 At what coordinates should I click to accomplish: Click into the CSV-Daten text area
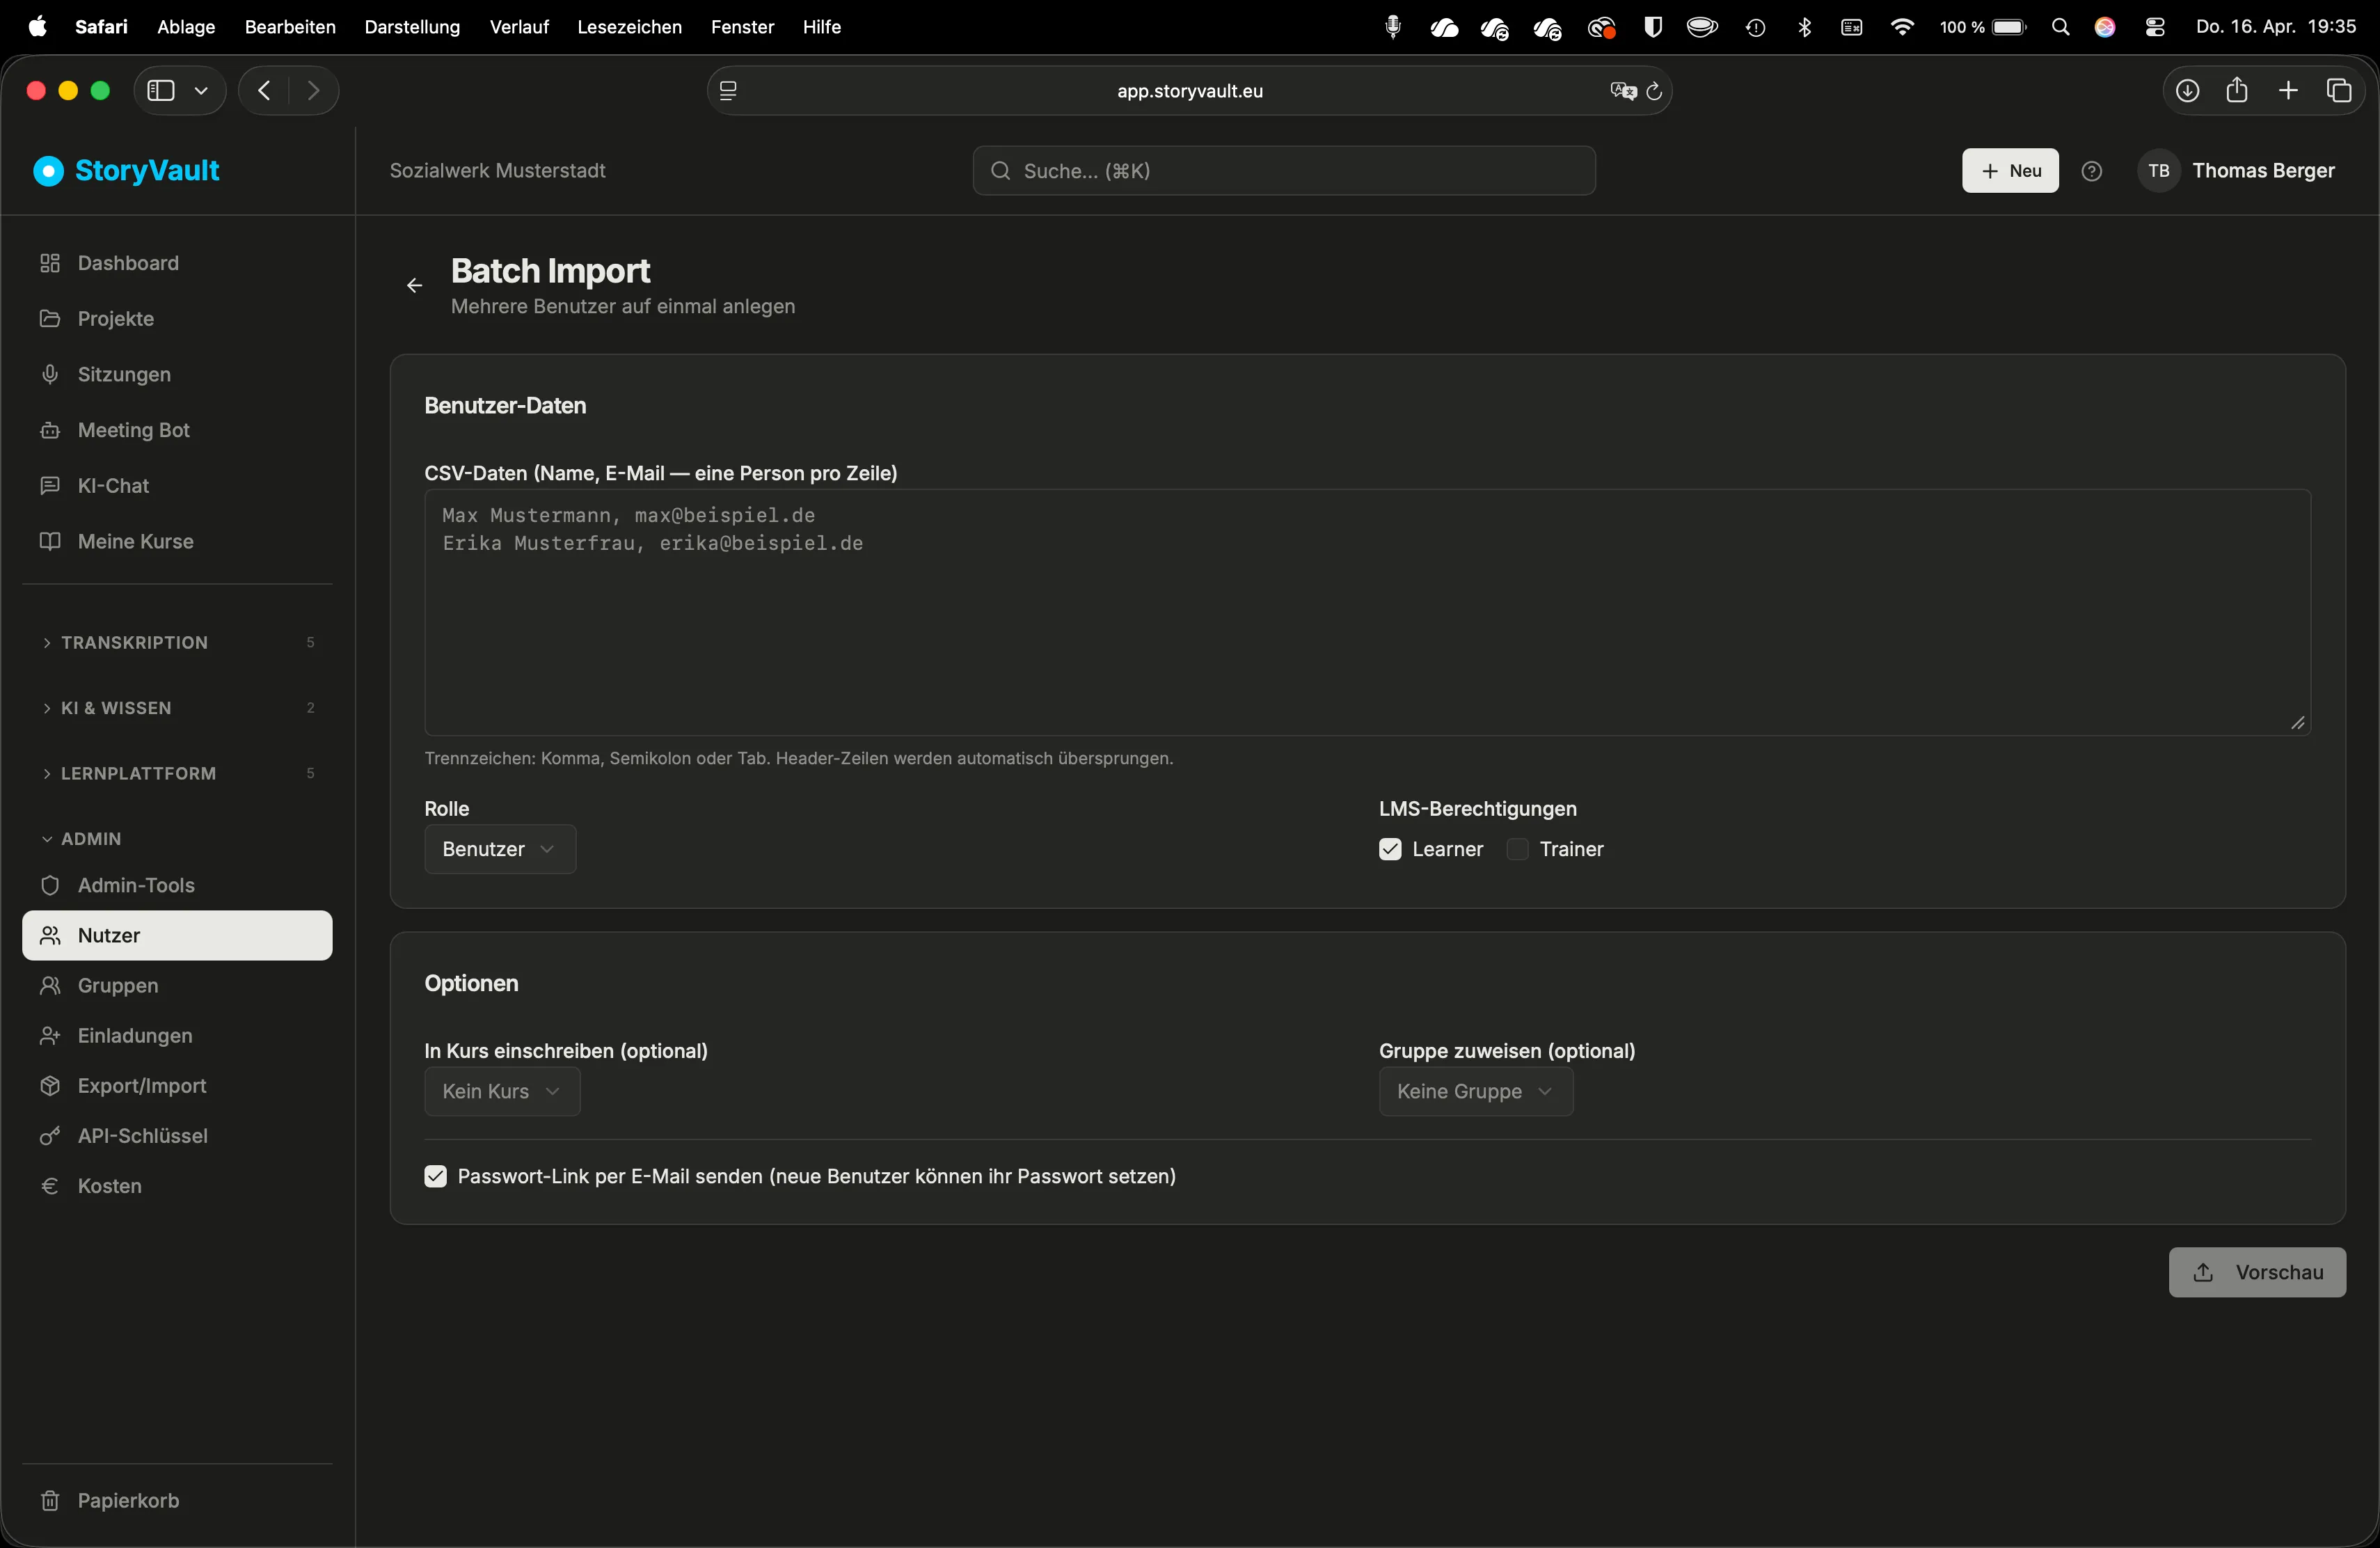[x=1367, y=612]
